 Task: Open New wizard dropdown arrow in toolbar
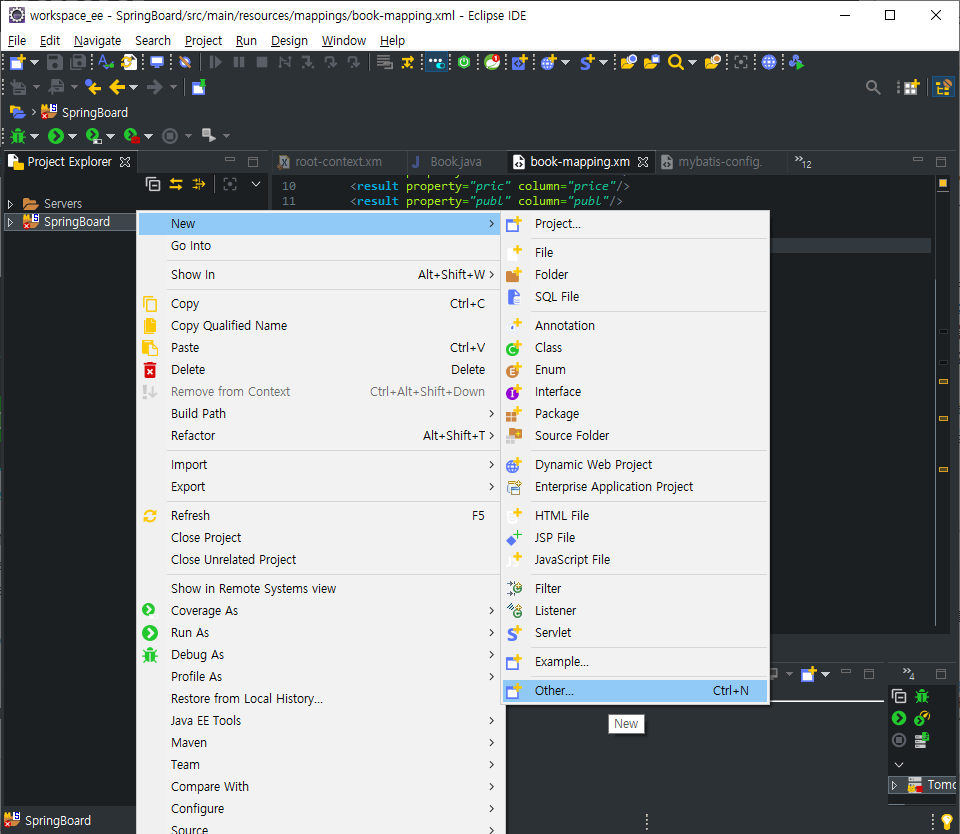(34, 62)
